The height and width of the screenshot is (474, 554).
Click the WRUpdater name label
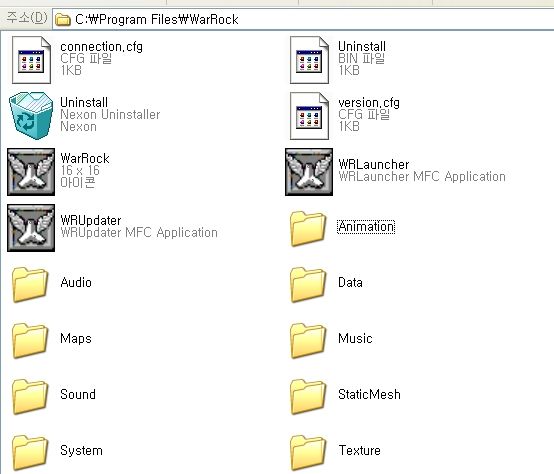(90, 220)
